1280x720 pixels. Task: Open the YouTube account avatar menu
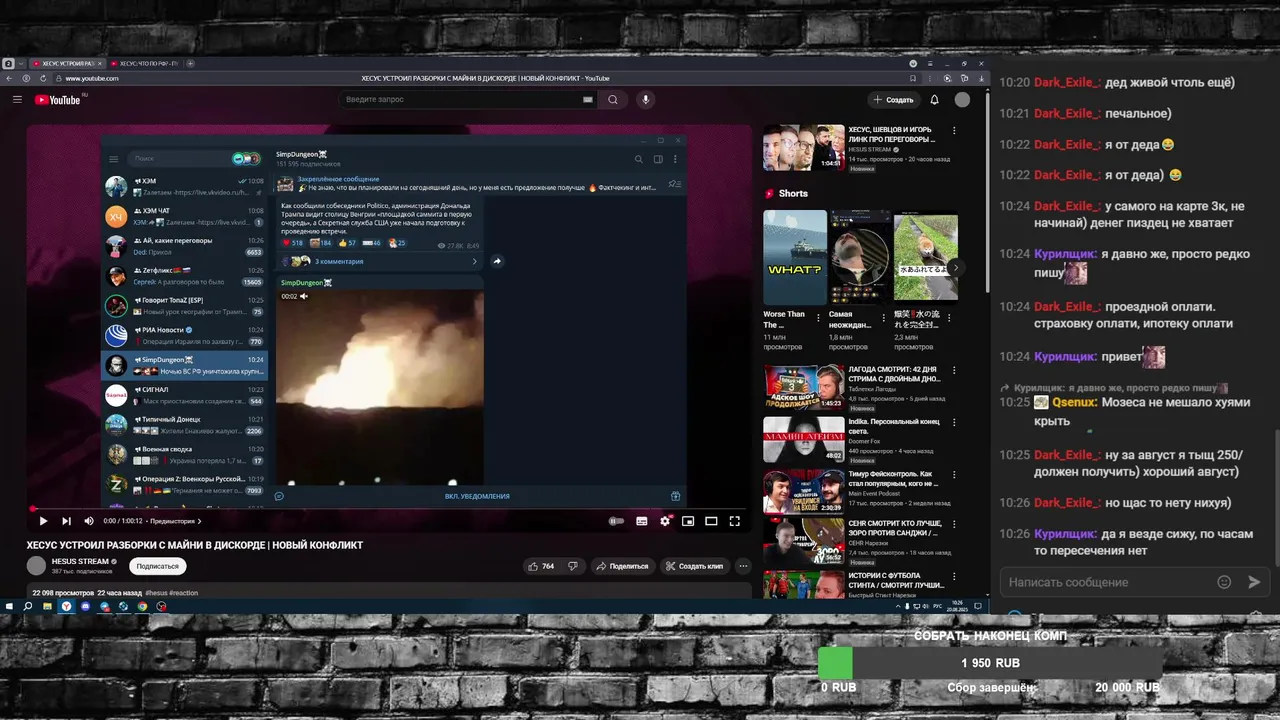(962, 100)
